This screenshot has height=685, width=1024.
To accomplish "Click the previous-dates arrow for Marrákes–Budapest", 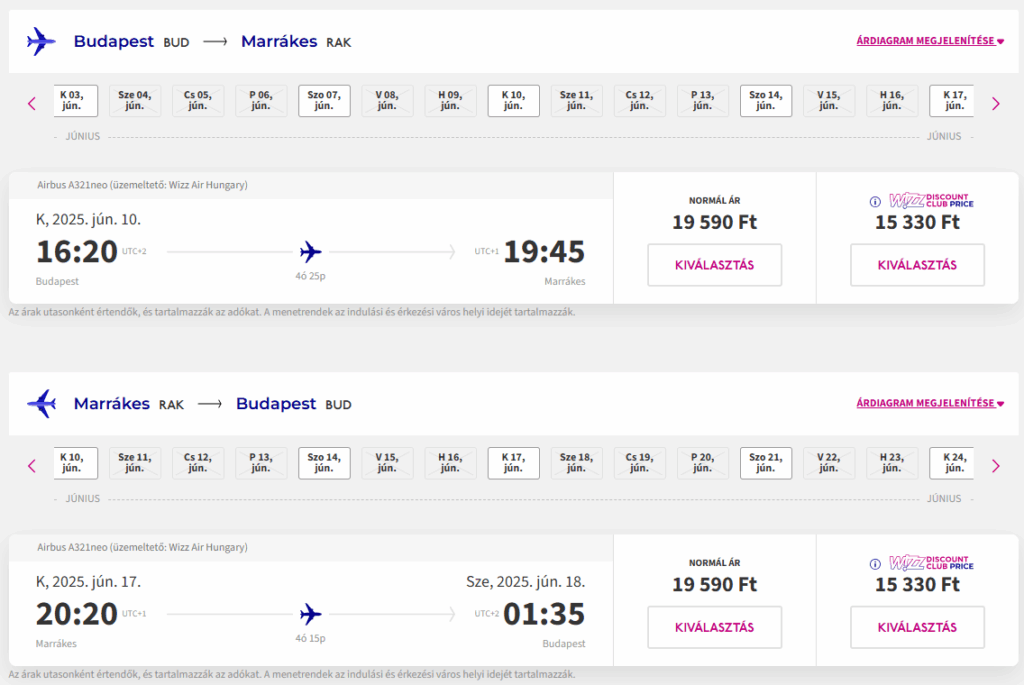I will [32, 466].
